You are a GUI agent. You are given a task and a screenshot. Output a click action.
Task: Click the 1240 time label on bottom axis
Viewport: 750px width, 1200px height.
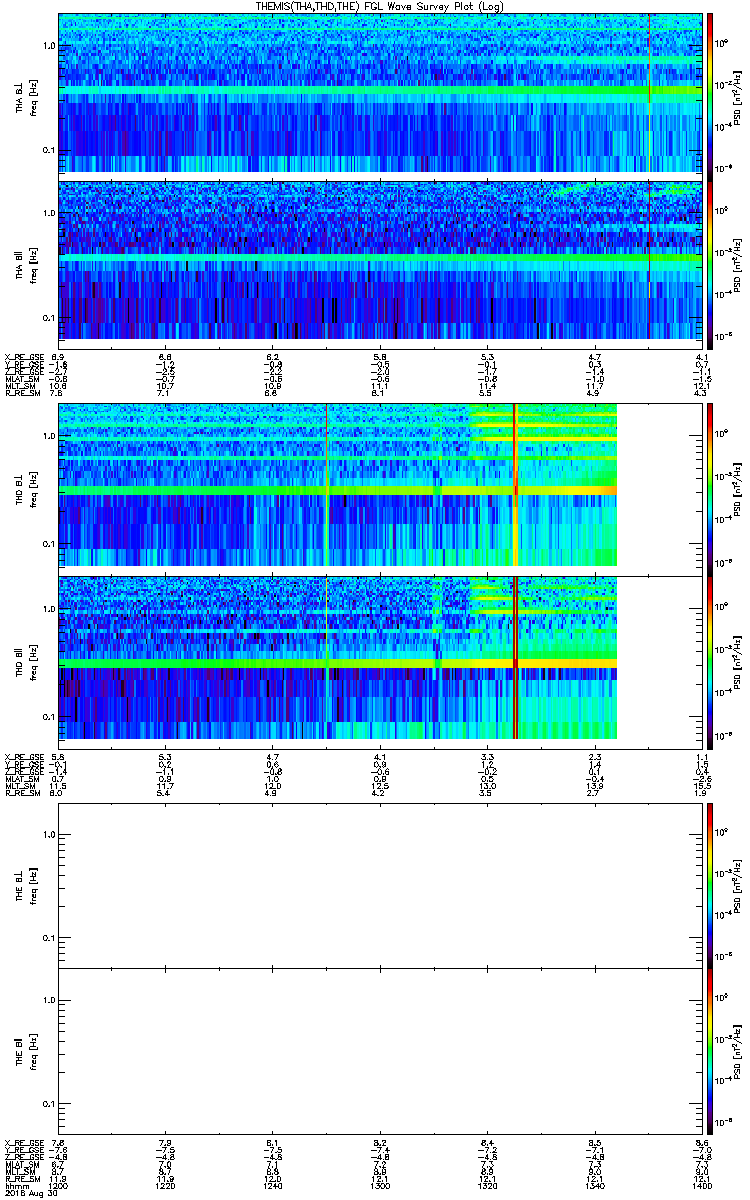pyautogui.click(x=273, y=1185)
